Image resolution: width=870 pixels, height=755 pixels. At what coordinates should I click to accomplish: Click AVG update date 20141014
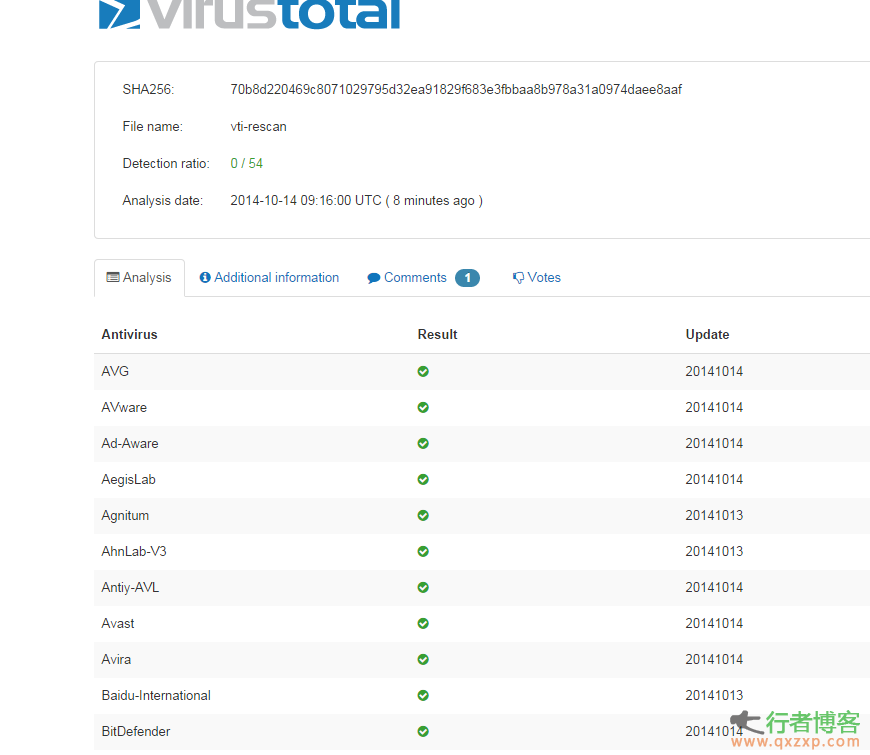point(714,372)
